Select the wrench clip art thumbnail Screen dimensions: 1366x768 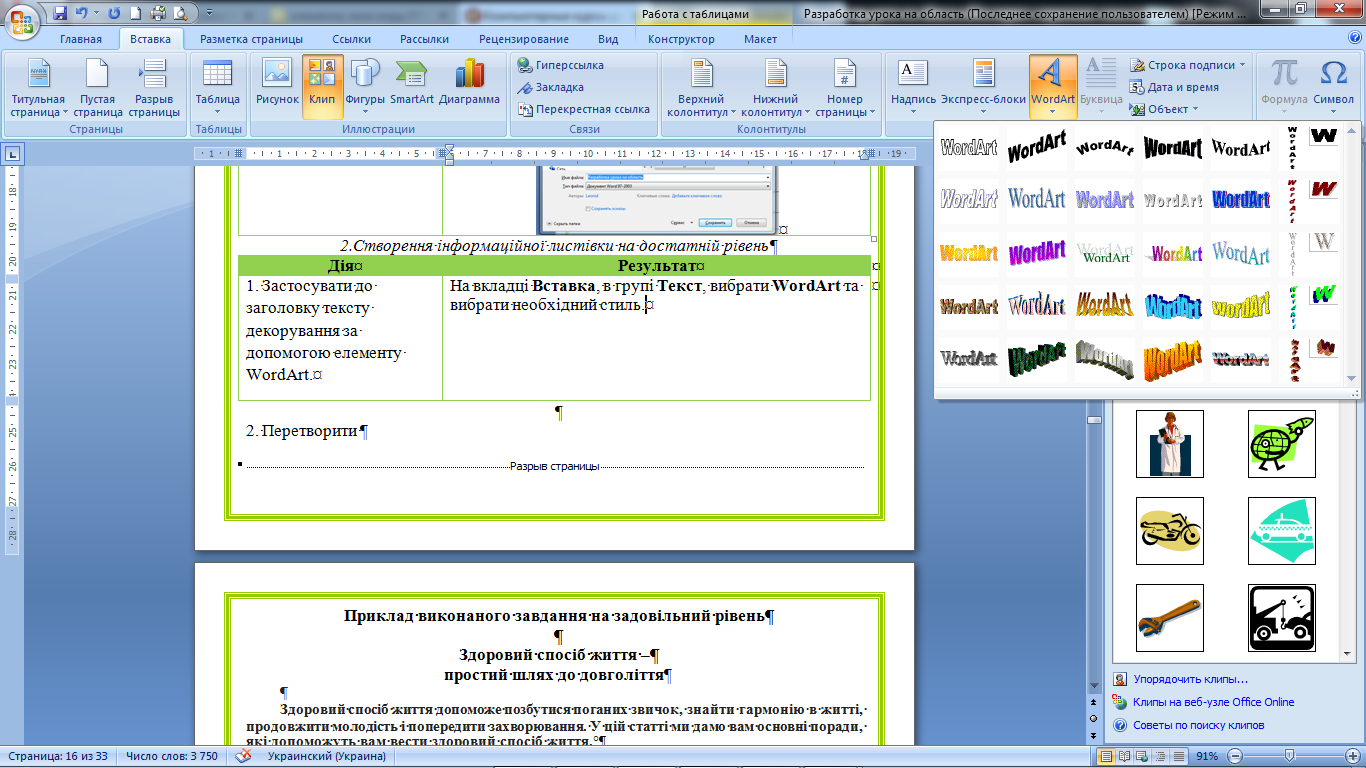coord(1170,617)
